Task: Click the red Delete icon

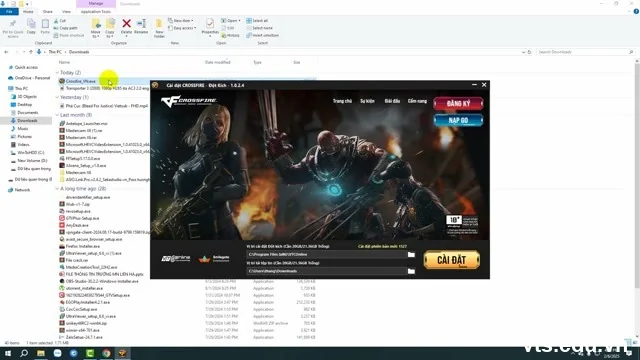Action: pos(127,27)
